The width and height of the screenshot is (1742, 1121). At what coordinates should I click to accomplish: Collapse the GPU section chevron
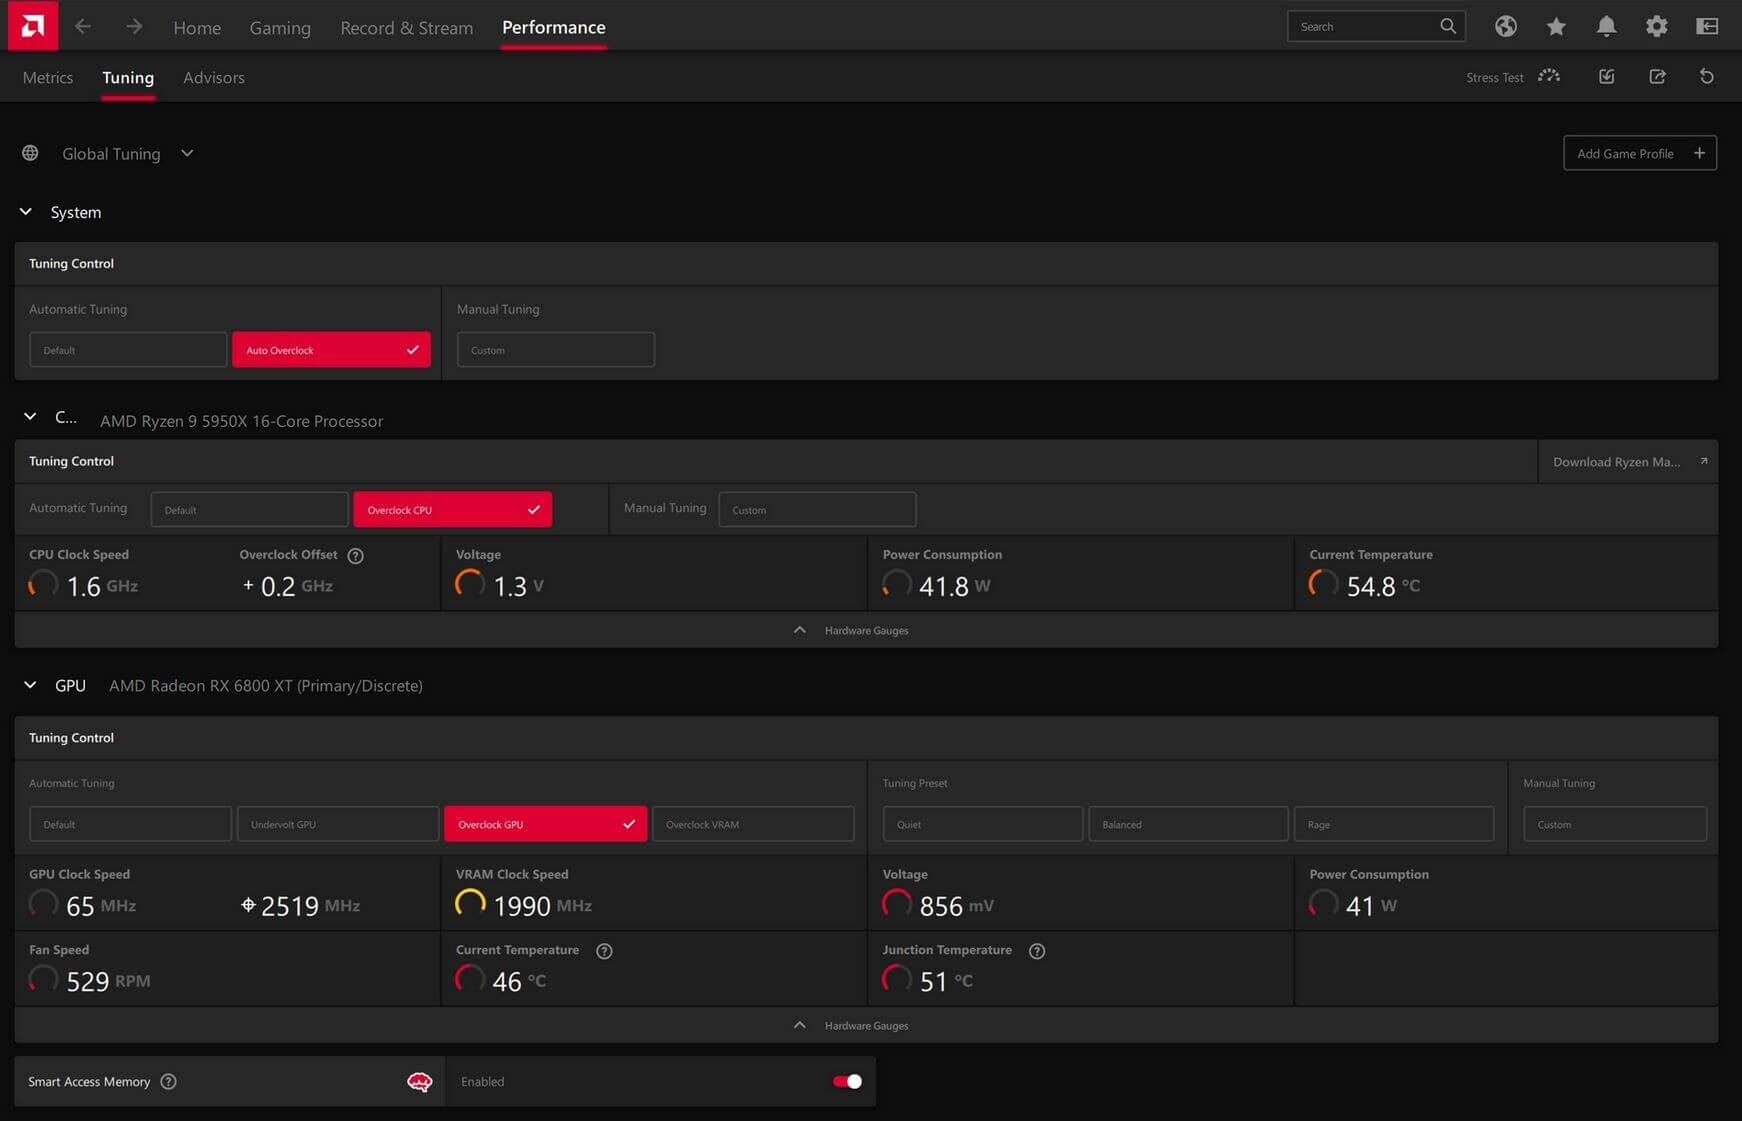coord(30,685)
